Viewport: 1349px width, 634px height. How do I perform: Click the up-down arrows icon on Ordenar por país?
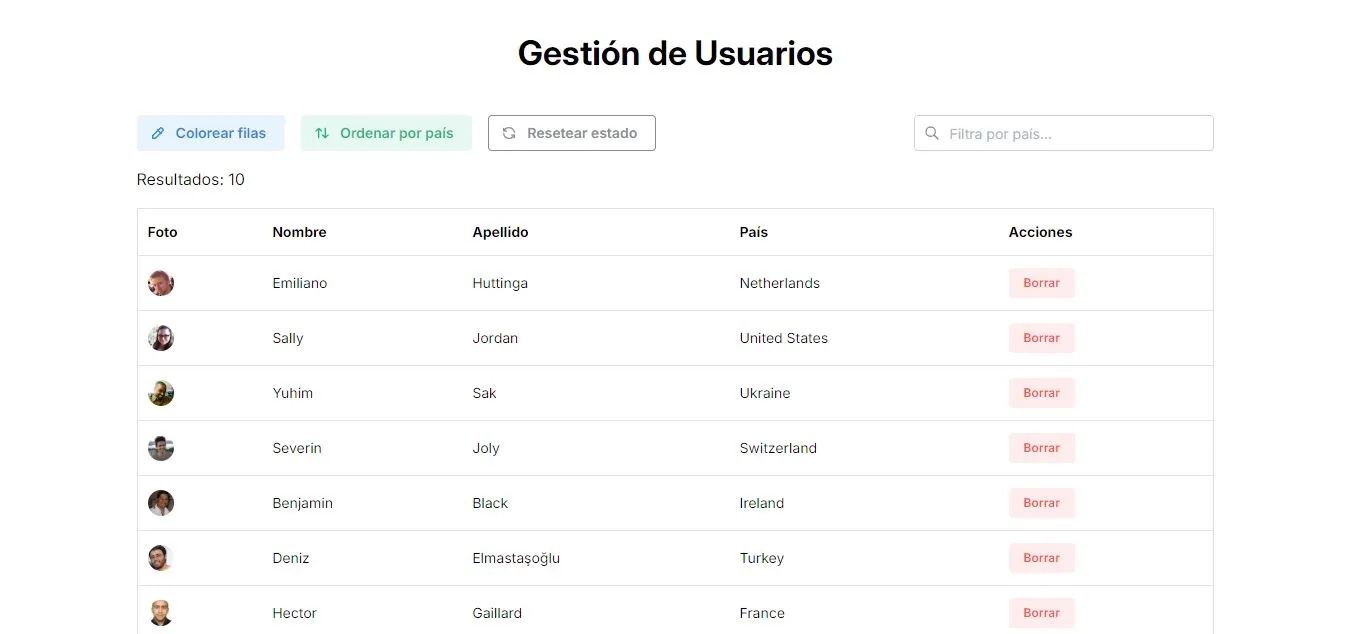pyautogui.click(x=322, y=132)
